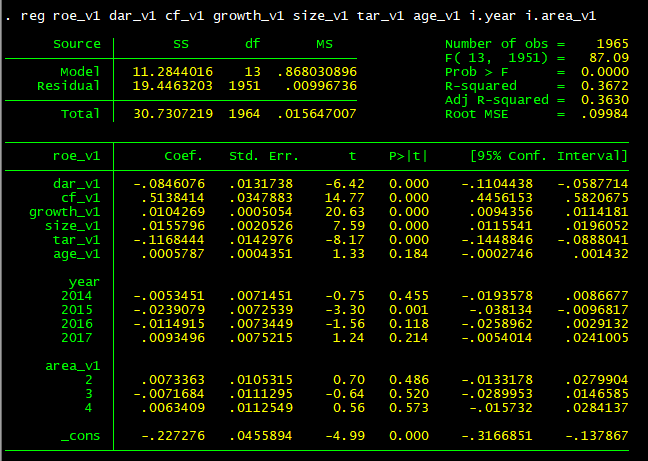
Task: Click _cons coefficient -.227276
Action: [x=173, y=436]
